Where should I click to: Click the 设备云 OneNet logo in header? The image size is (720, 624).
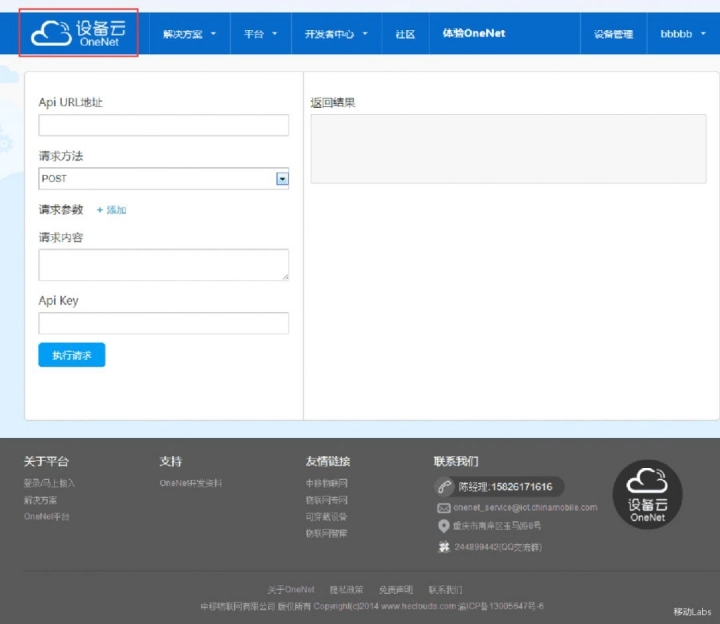click(x=78, y=32)
